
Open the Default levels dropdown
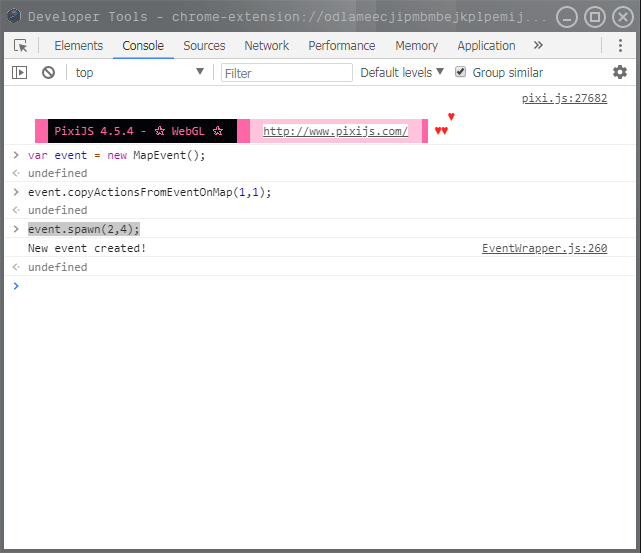pyautogui.click(x=401, y=72)
